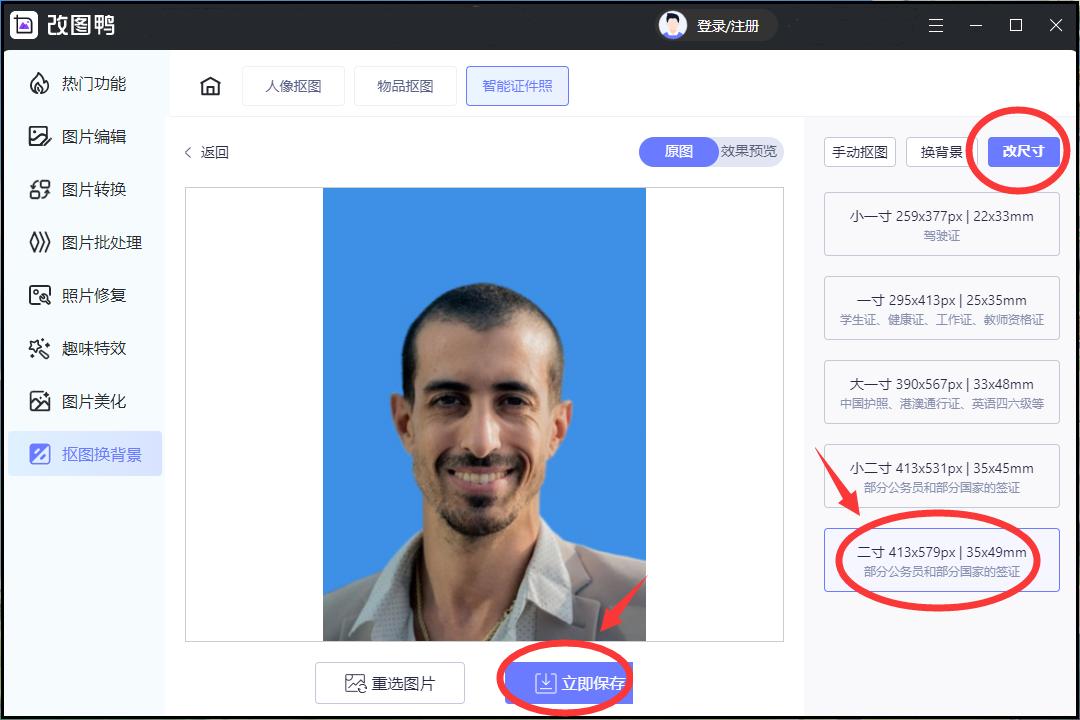Open the 图片转换 feature
The image size is (1080, 720).
(x=85, y=190)
